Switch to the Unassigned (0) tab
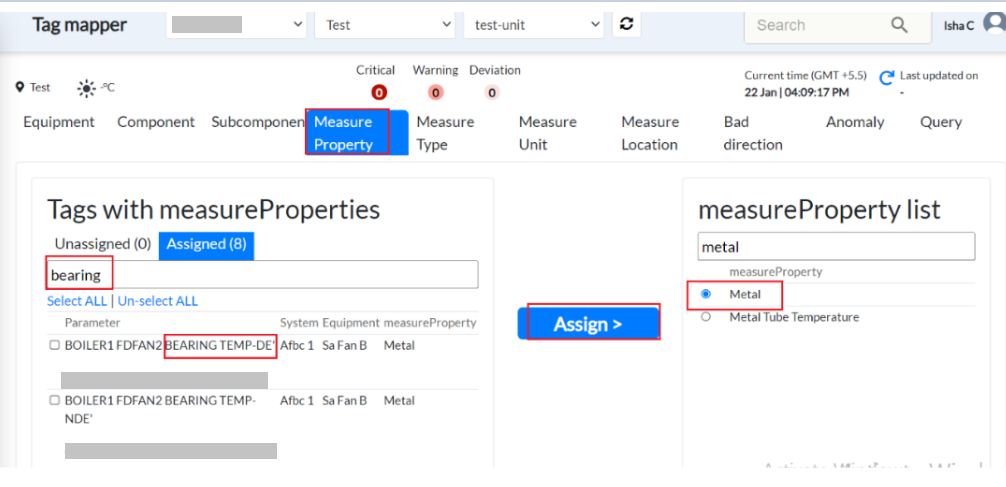1006x487 pixels. point(103,244)
